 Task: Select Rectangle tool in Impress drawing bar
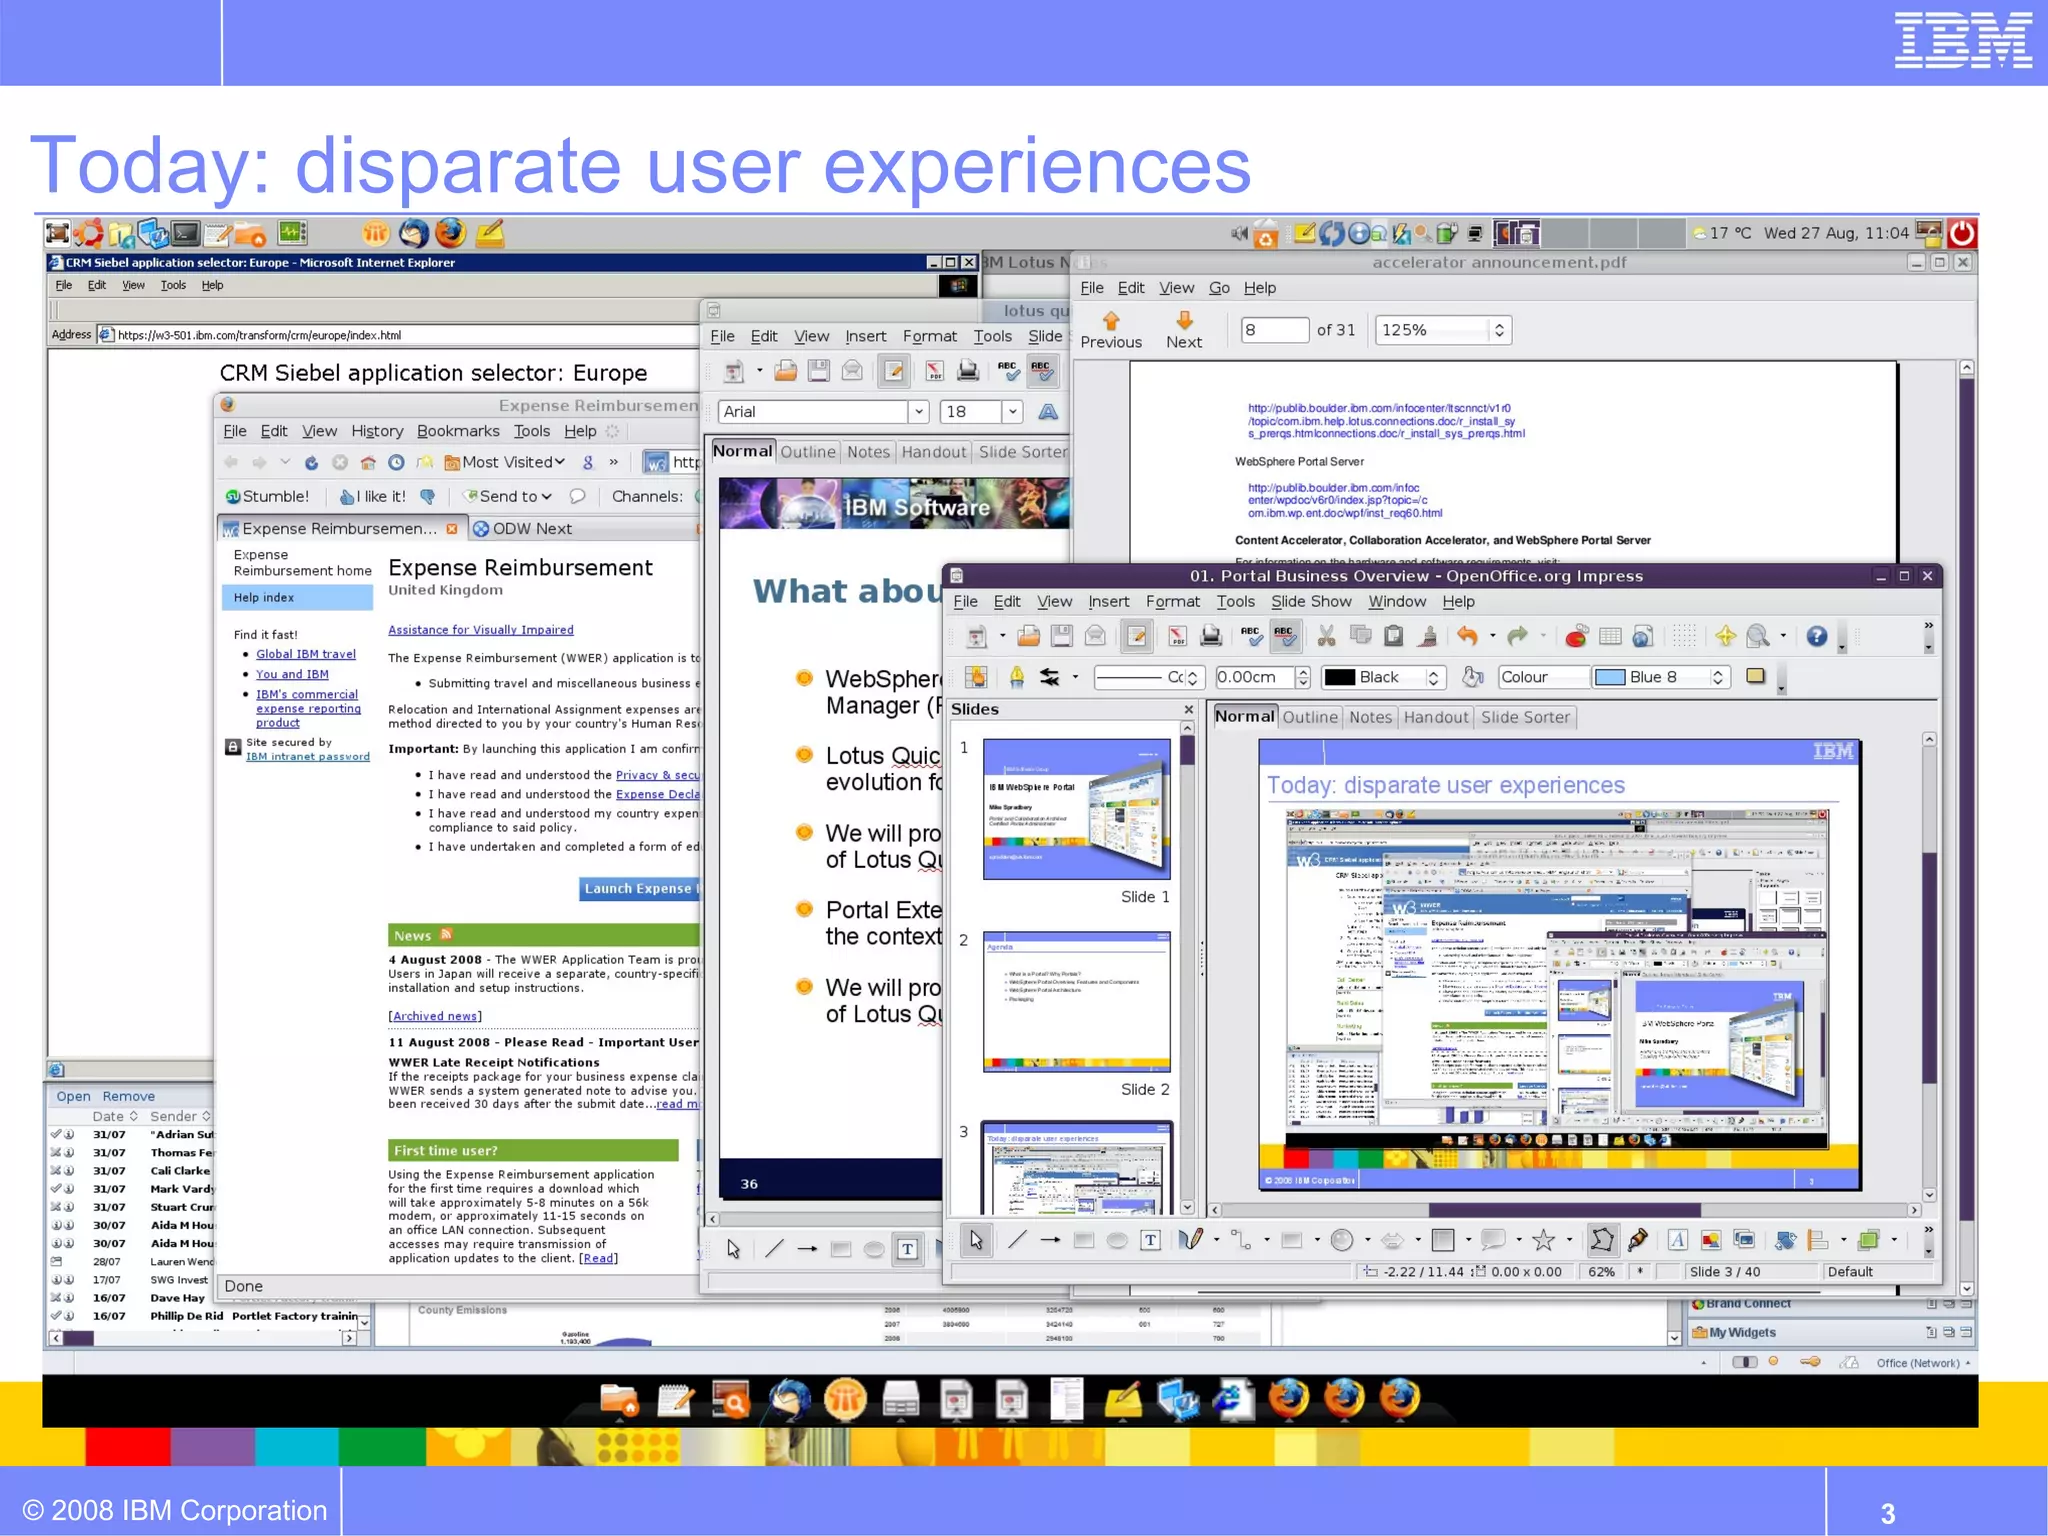[1083, 1240]
